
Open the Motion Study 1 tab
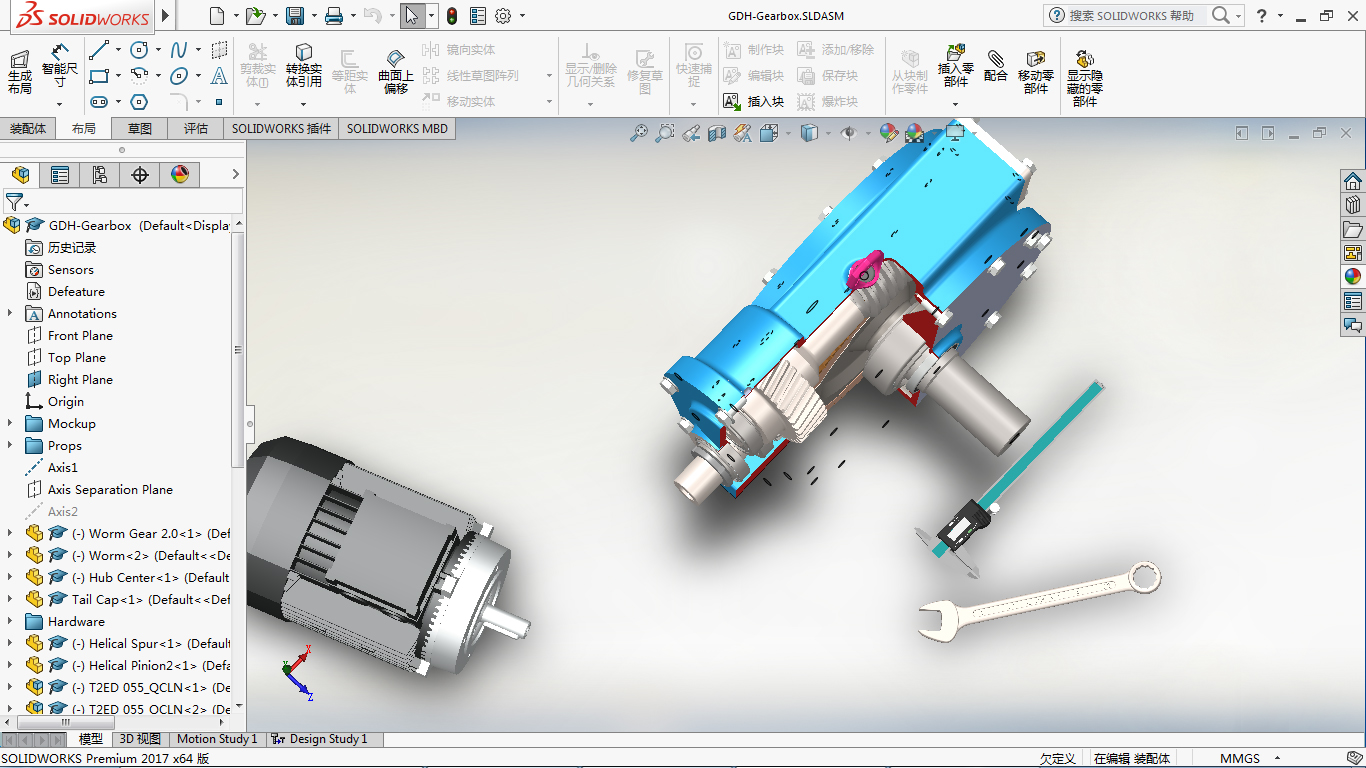pos(216,739)
